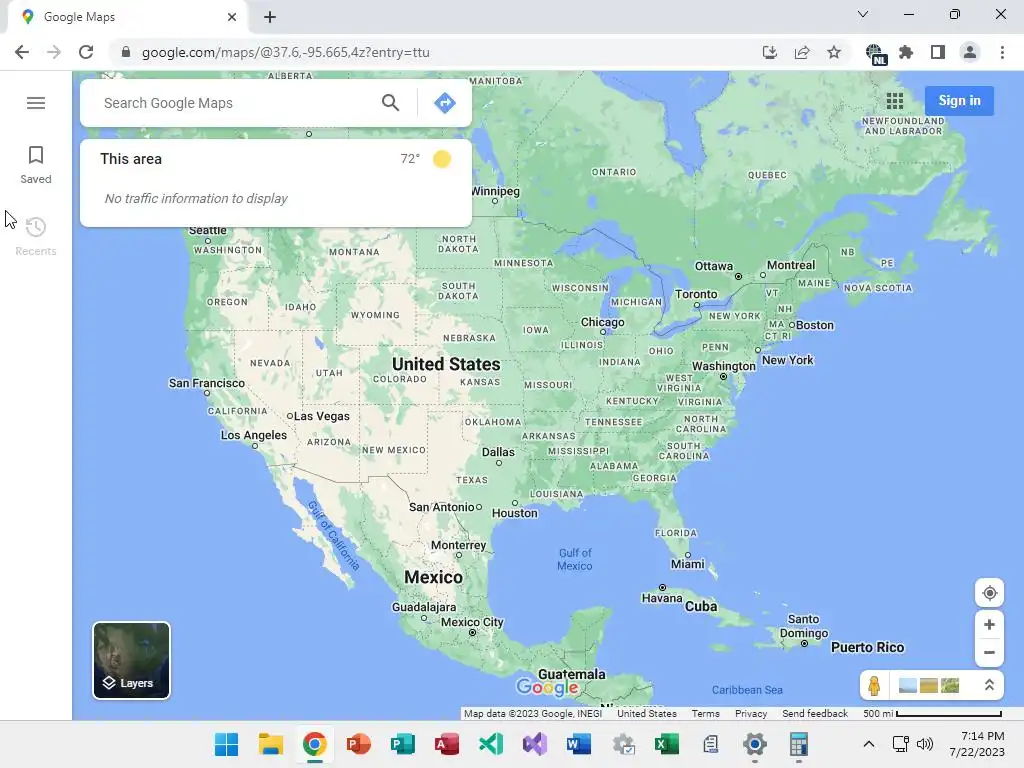Open Windows Start menu
Viewport: 1024px width, 768px height.
[x=227, y=744]
